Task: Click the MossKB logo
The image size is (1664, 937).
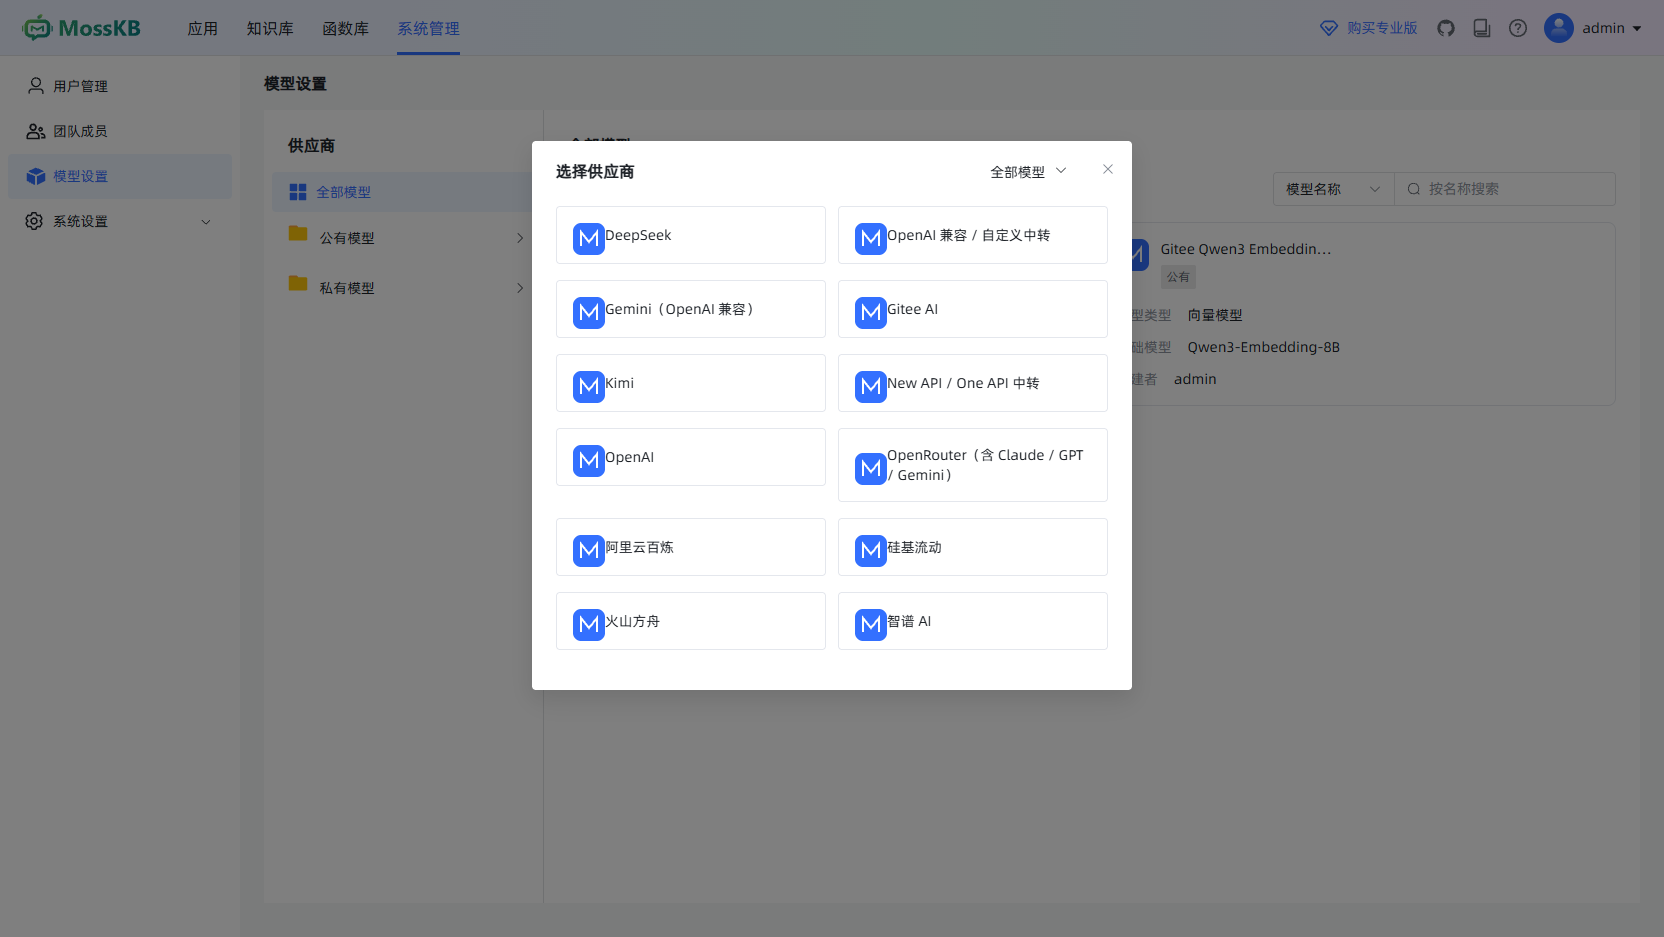Action: (81, 28)
